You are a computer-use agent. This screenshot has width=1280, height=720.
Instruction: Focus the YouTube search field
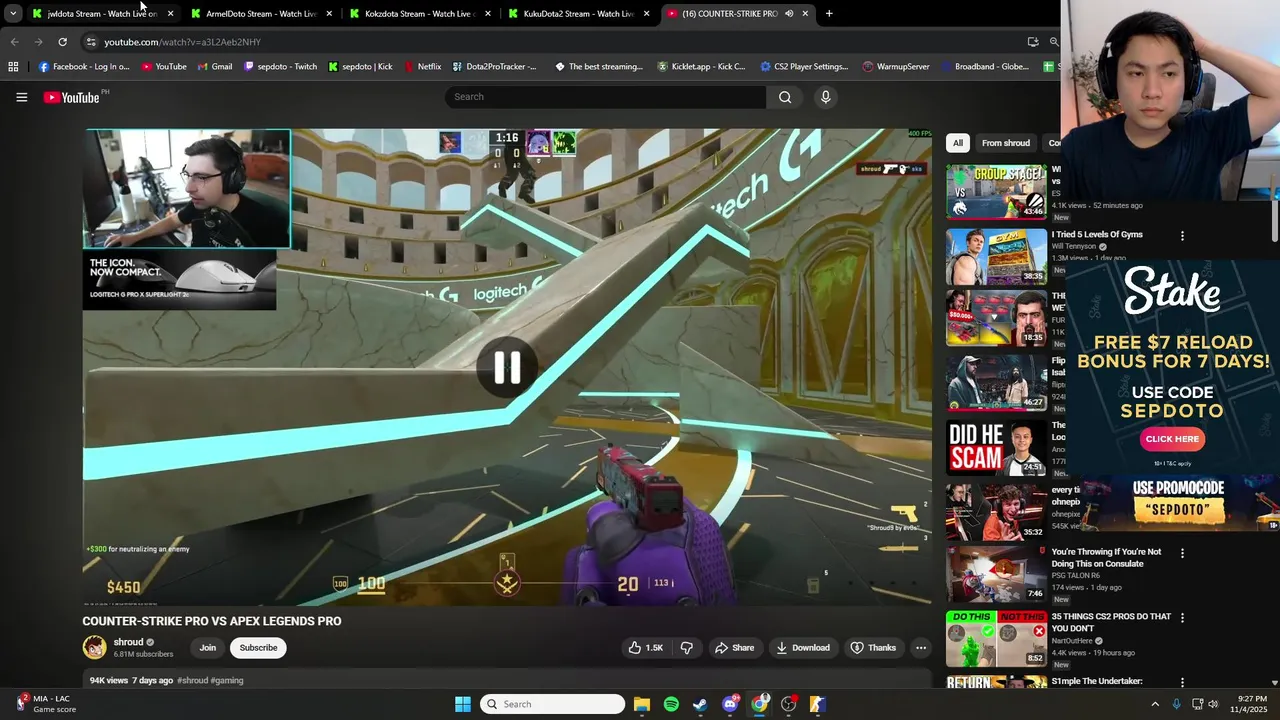pyautogui.click(x=606, y=97)
